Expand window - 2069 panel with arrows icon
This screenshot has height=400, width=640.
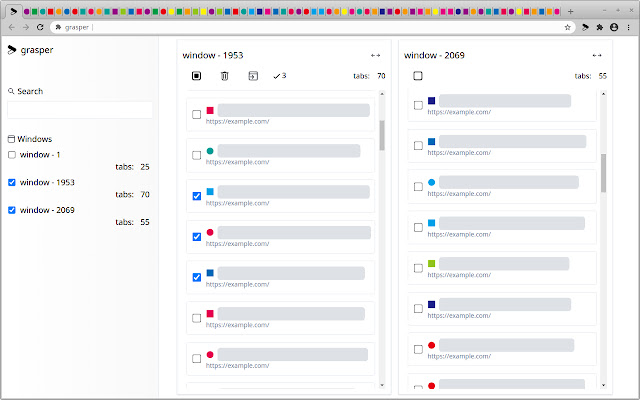click(x=597, y=56)
